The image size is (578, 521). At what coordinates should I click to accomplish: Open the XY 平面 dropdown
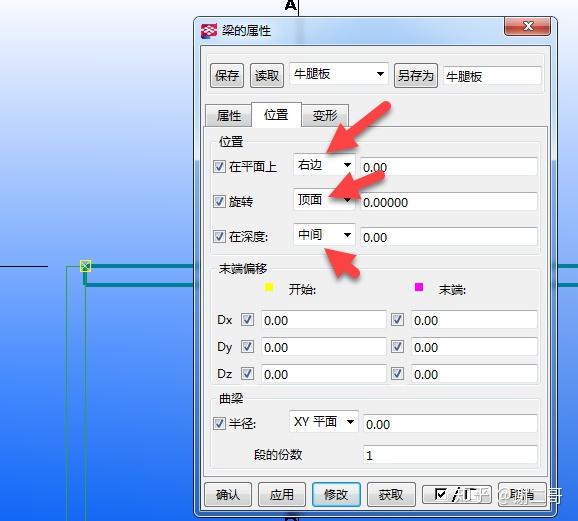pos(324,421)
